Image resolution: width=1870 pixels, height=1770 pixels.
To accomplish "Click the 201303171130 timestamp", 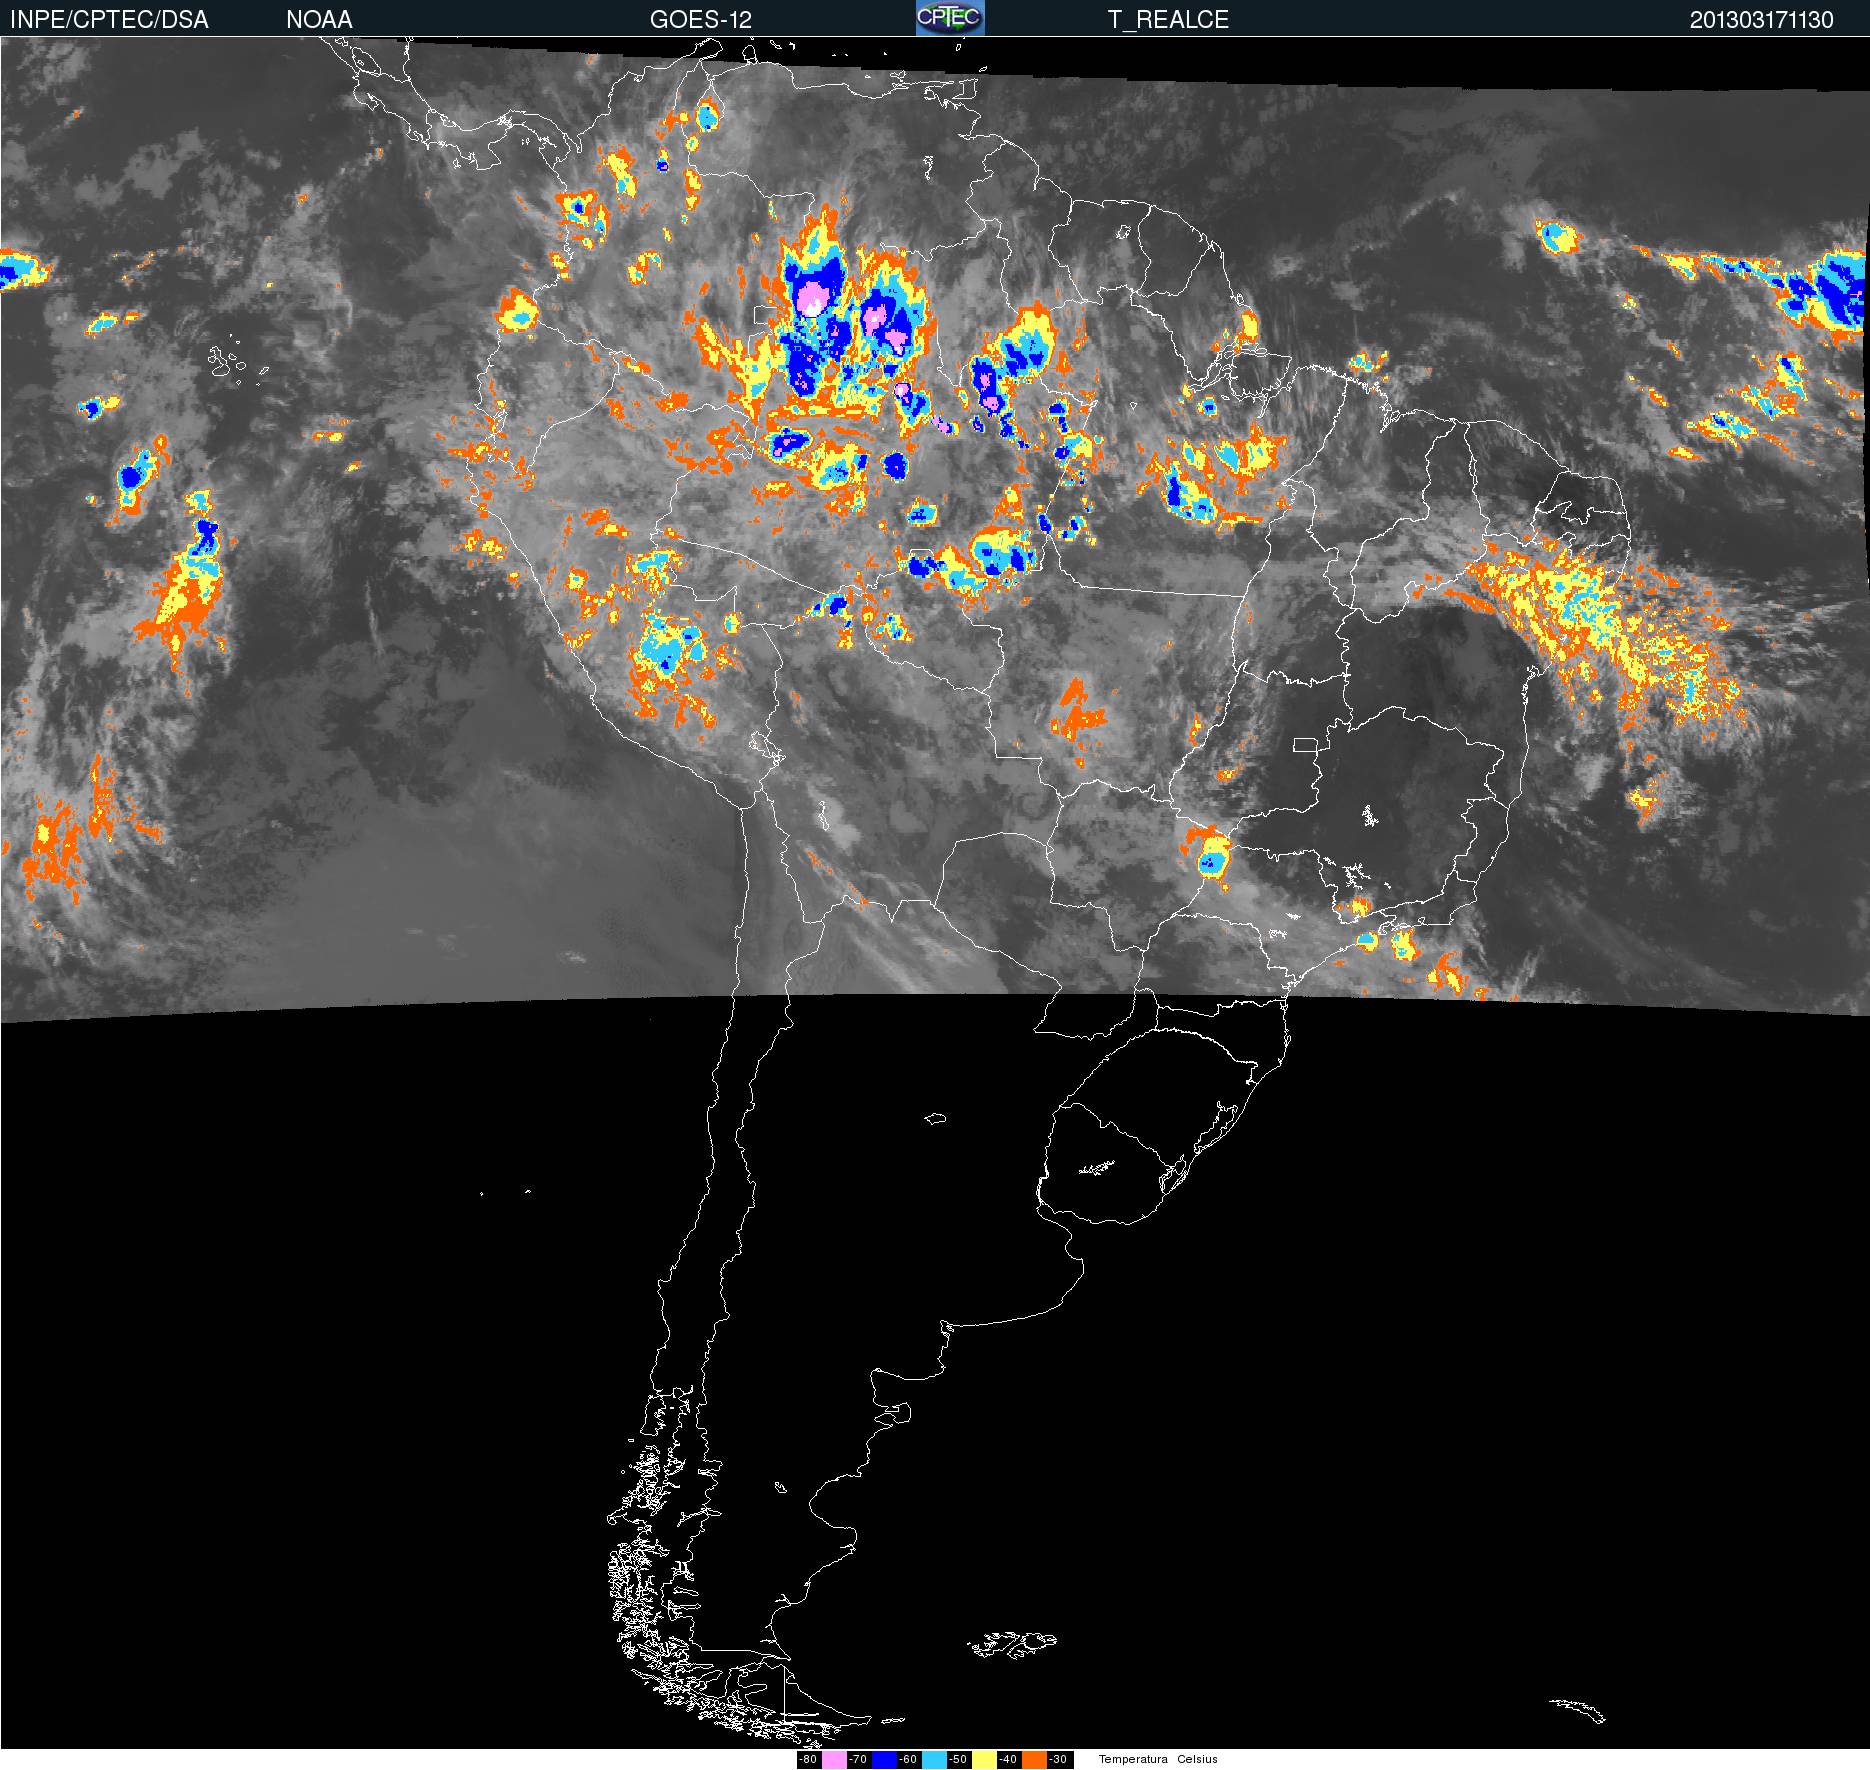I will coord(1762,20).
